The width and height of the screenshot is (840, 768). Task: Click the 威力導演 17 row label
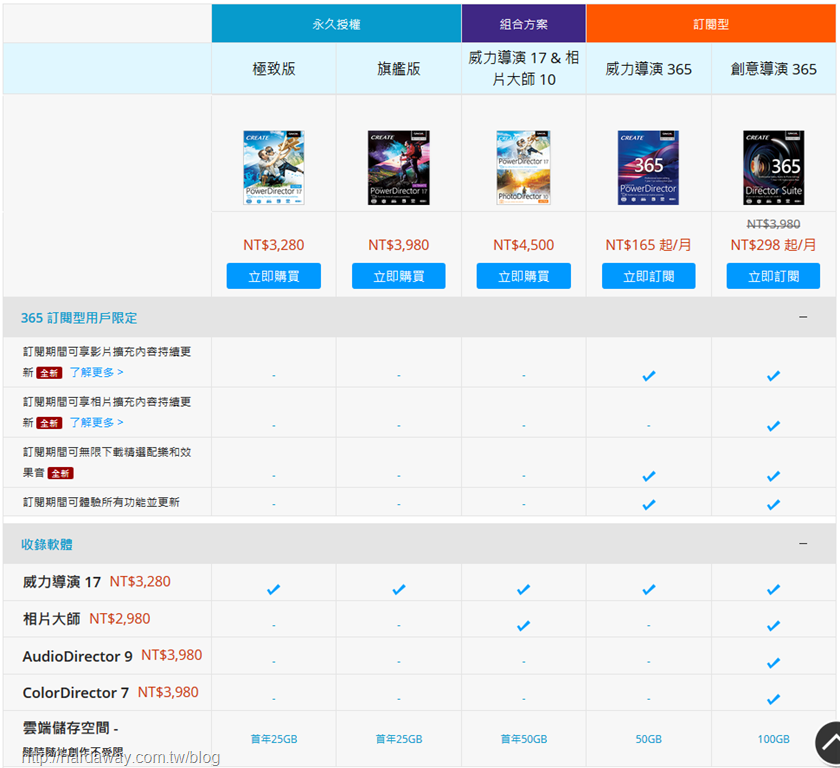(62, 582)
